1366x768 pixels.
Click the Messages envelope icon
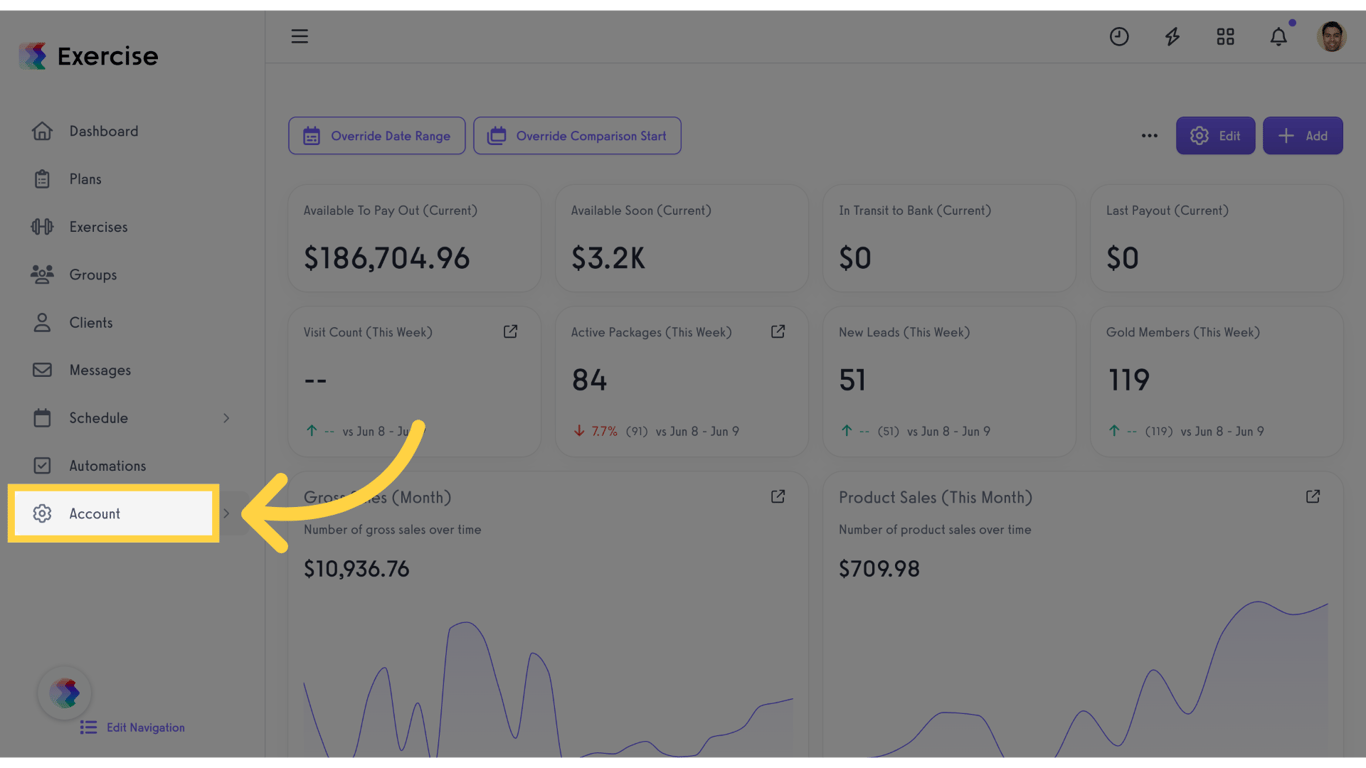pyautogui.click(x=42, y=370)
